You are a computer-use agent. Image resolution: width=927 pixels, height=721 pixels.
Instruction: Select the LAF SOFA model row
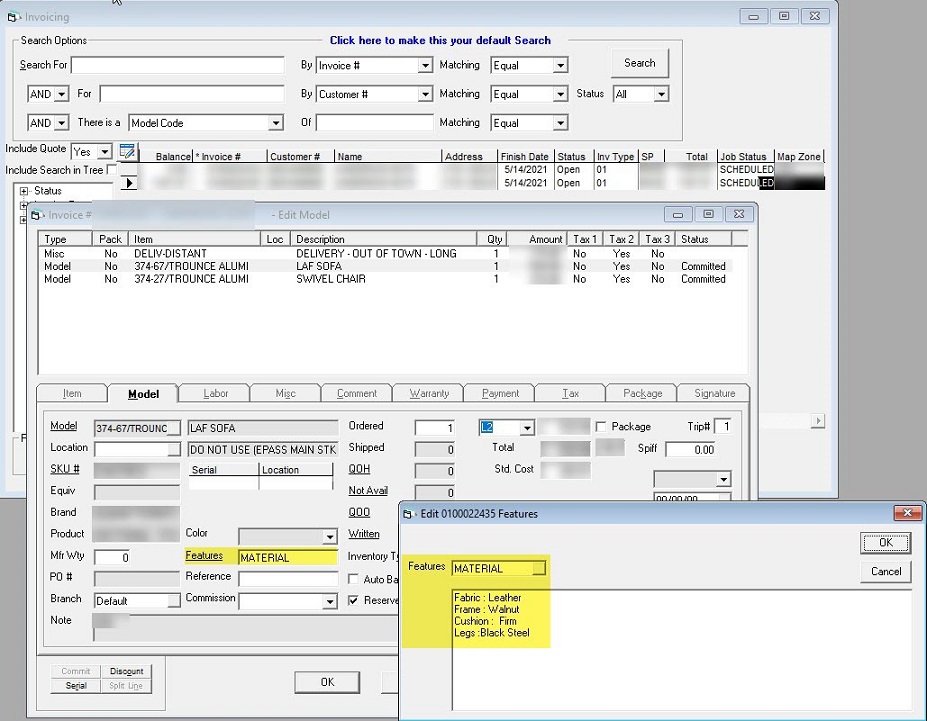[385, 267]
